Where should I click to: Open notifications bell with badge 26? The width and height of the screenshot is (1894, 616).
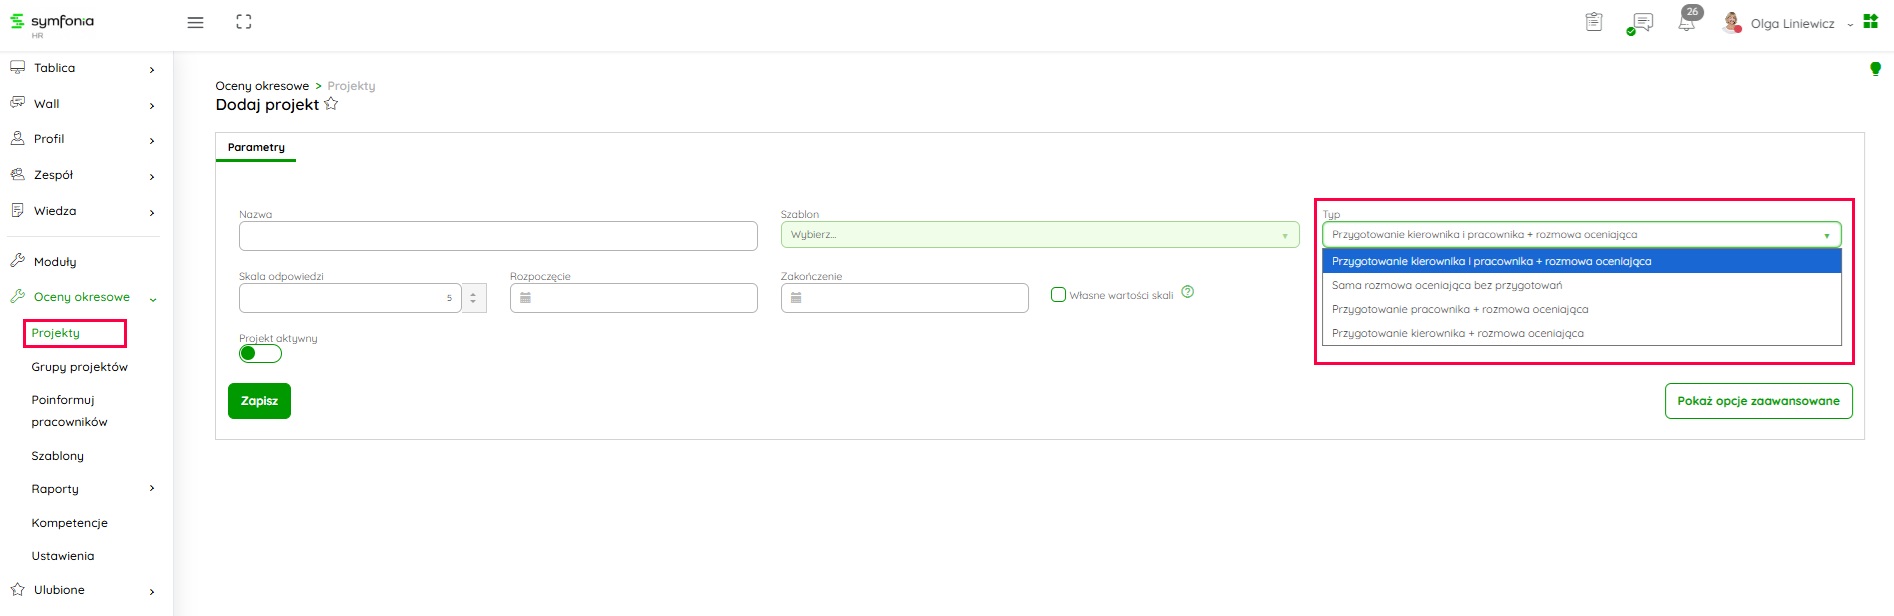tap(1687, 22)
